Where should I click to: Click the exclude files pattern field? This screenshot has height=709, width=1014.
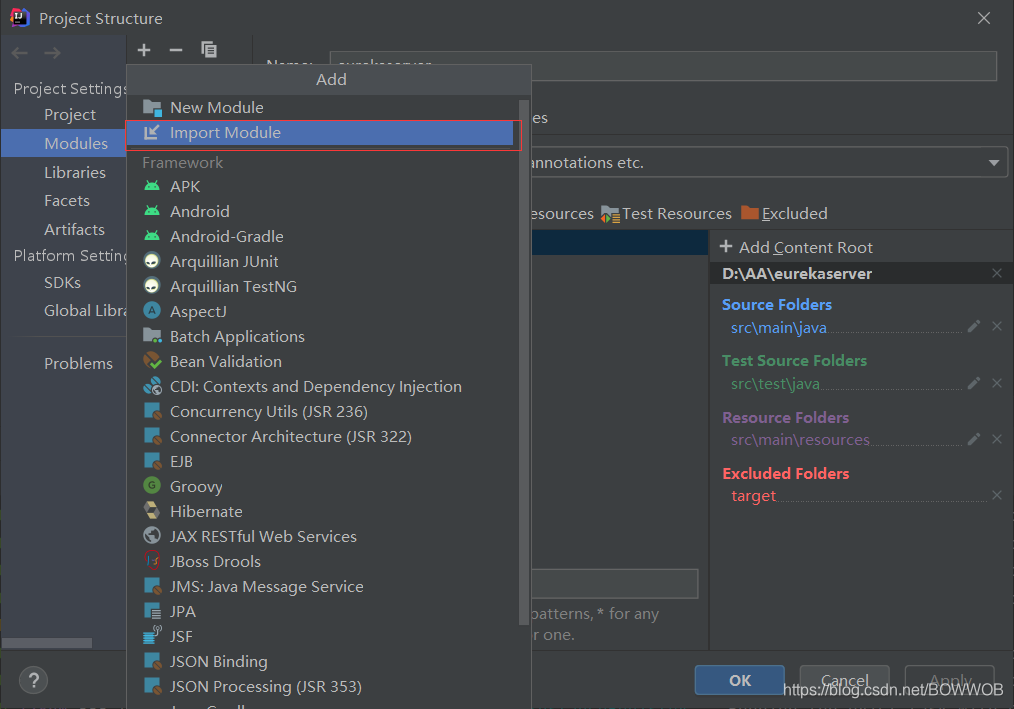pyautogui.click(x=614, y=584)
